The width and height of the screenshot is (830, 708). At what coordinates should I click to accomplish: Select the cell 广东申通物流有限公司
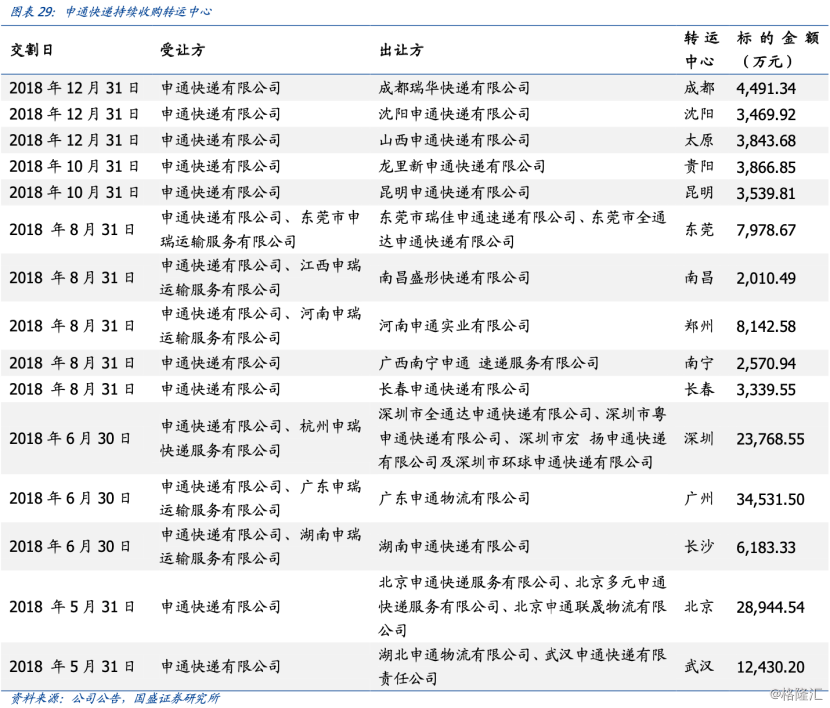454,498
